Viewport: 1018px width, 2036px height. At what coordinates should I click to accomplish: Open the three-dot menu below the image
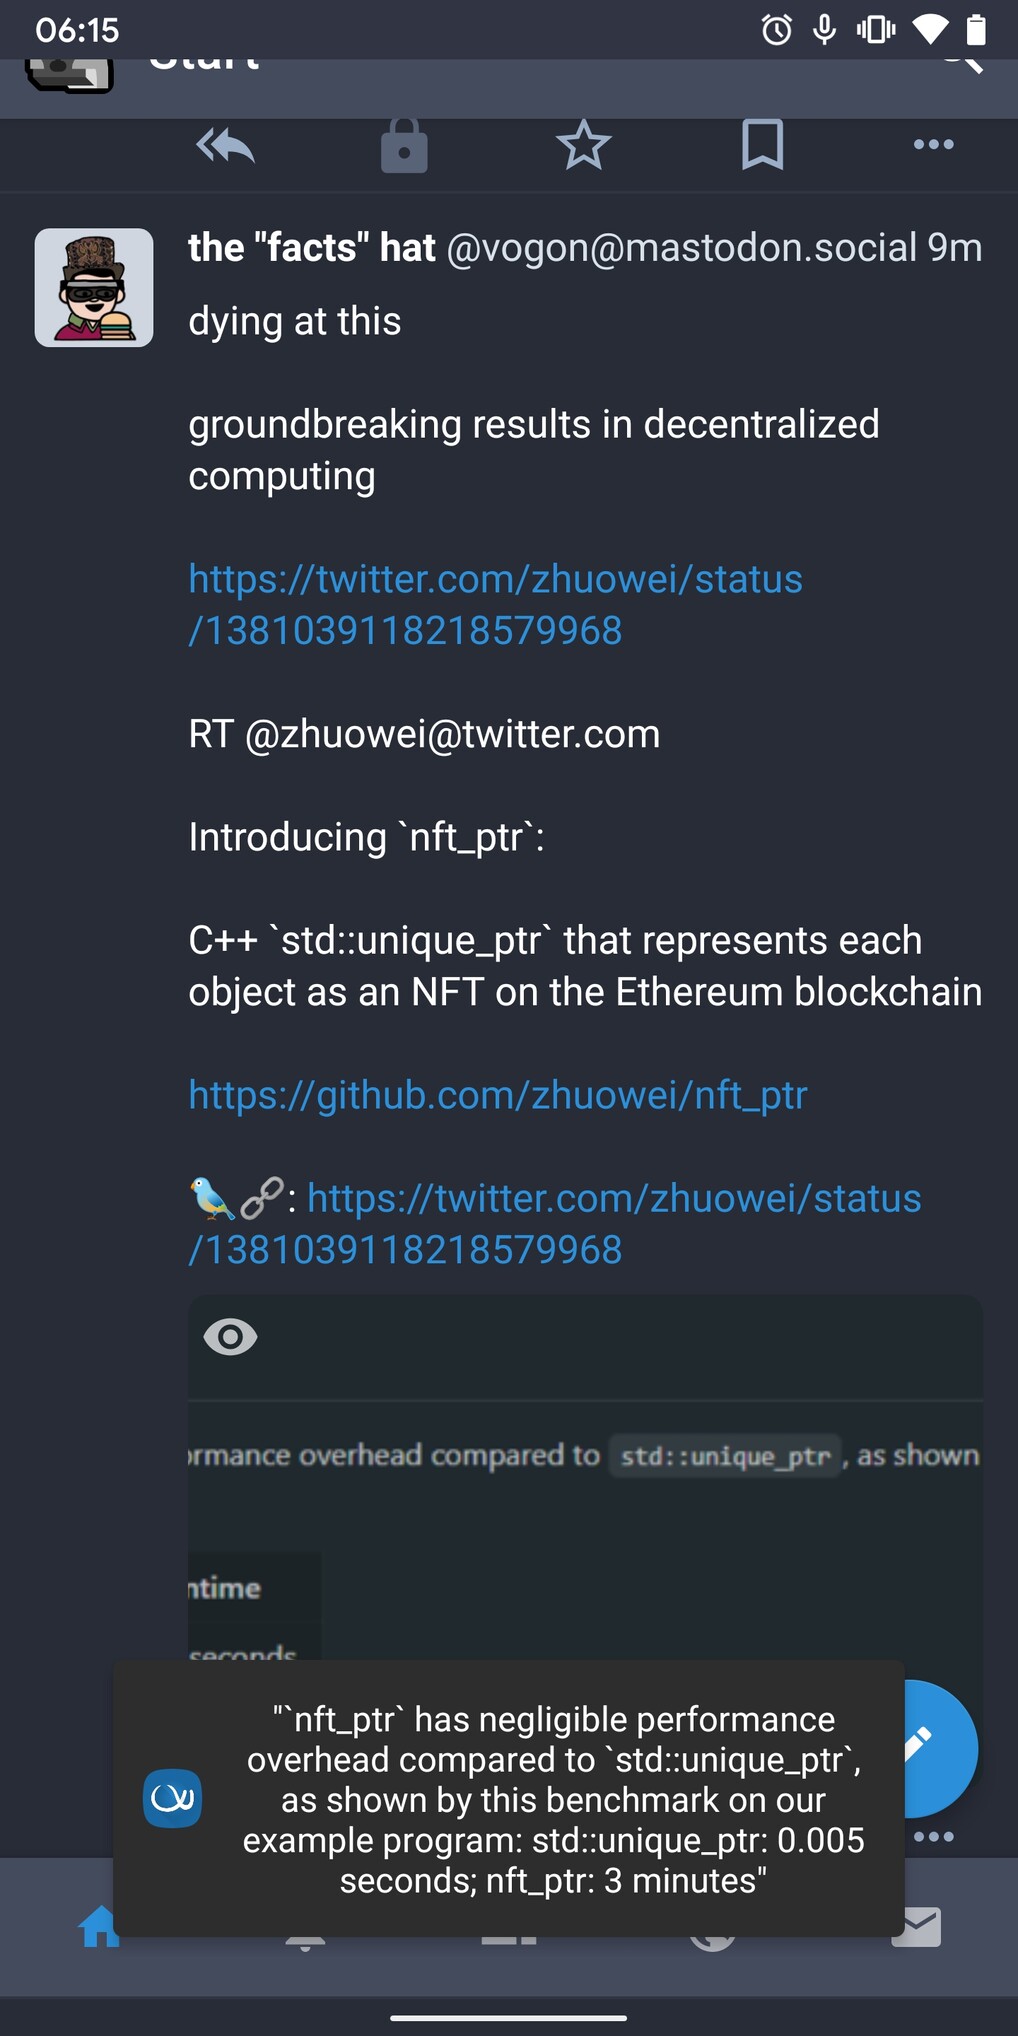point(933,1837)
